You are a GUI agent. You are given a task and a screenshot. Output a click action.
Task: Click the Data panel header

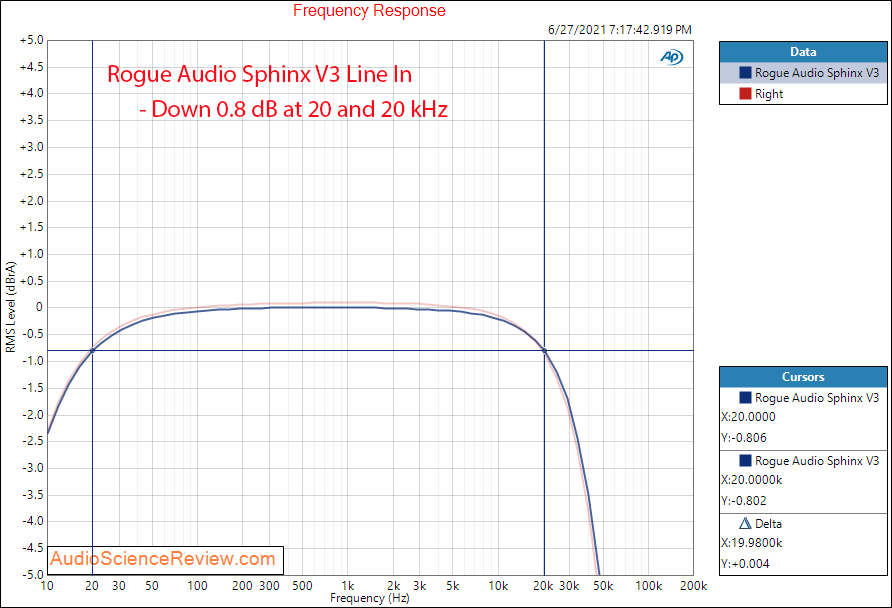pyautogui.click(x=803, y=52)
